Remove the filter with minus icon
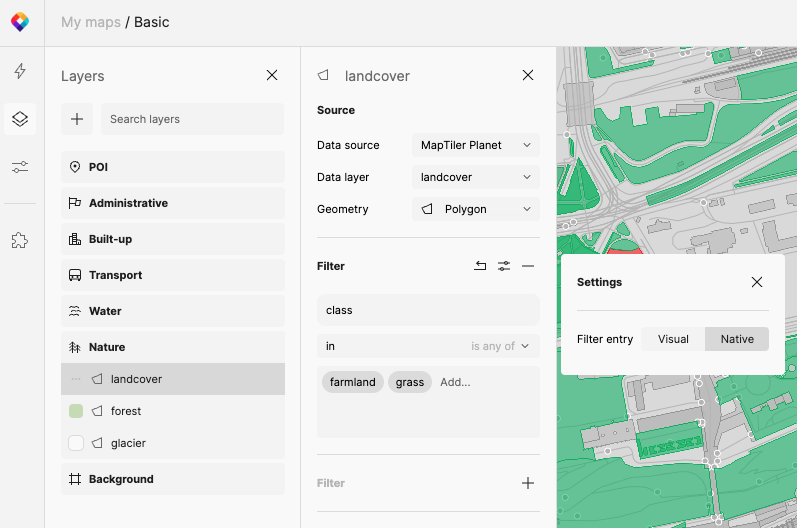 click(x=528, y=266)
